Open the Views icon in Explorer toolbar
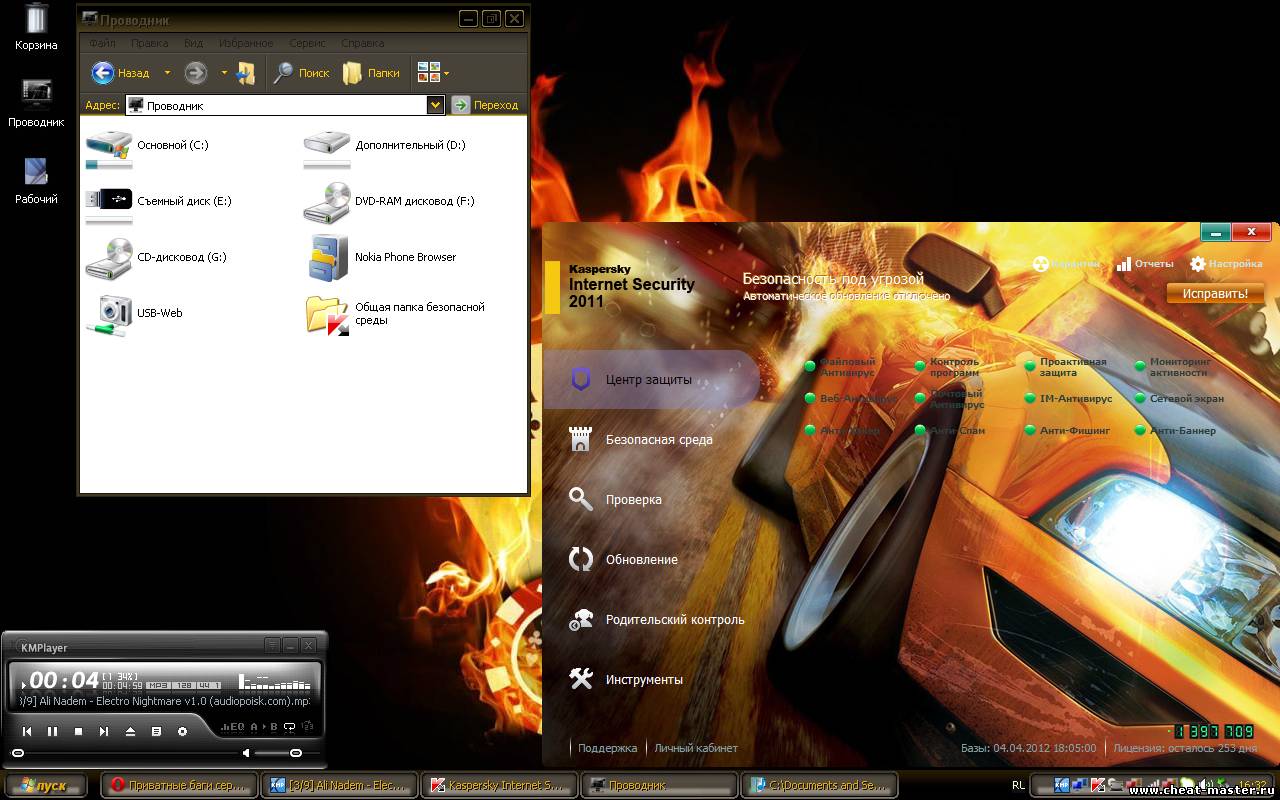 click(429, 73)
